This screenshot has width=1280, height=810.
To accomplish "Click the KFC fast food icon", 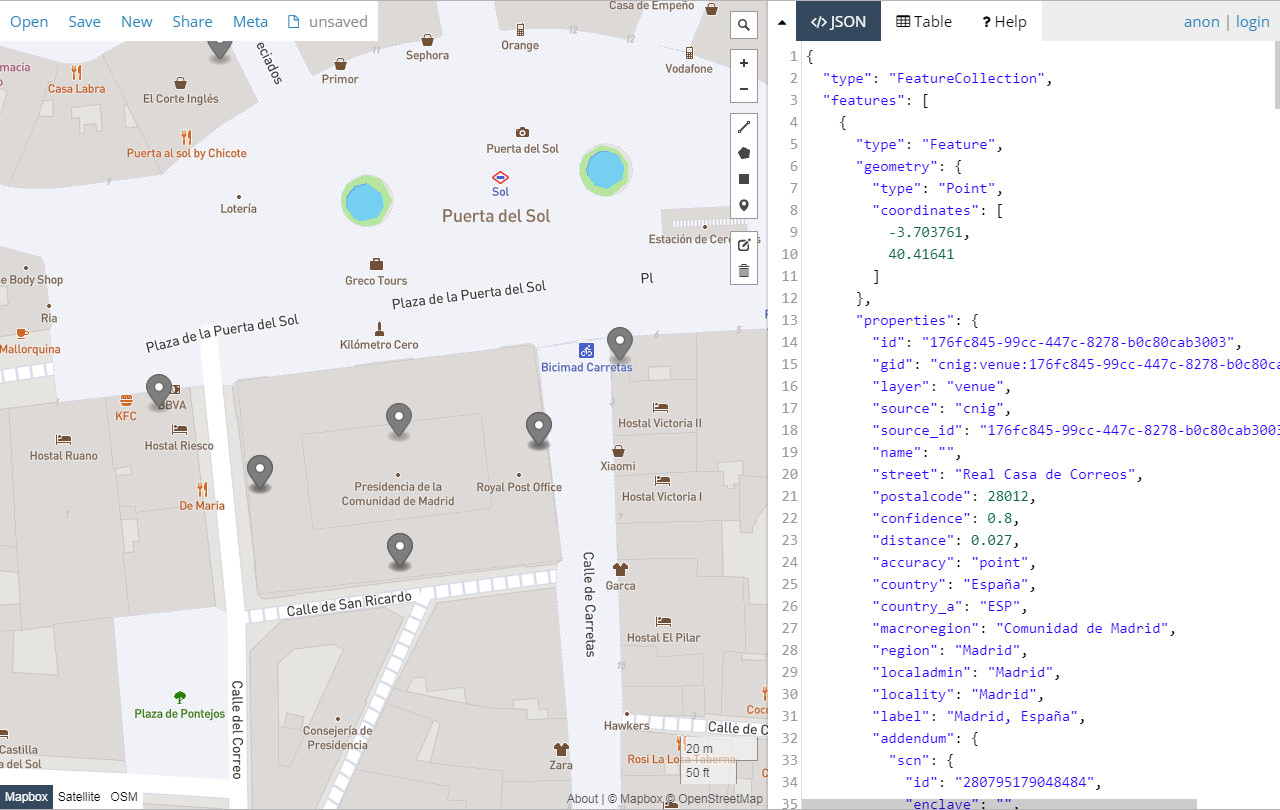I will click(x=126, y=400).
